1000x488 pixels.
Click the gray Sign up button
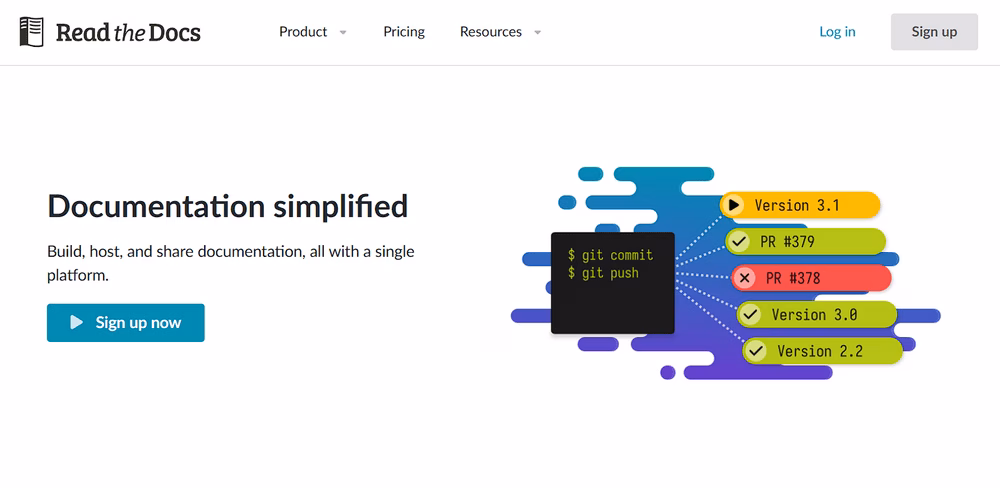click(x=934, y=32)
